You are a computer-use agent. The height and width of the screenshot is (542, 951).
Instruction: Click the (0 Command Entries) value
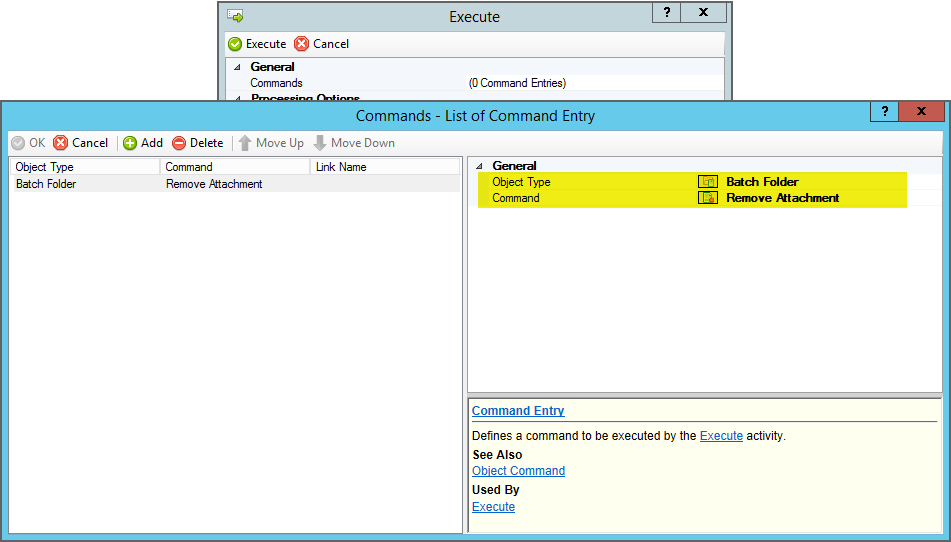pos(517,83)
